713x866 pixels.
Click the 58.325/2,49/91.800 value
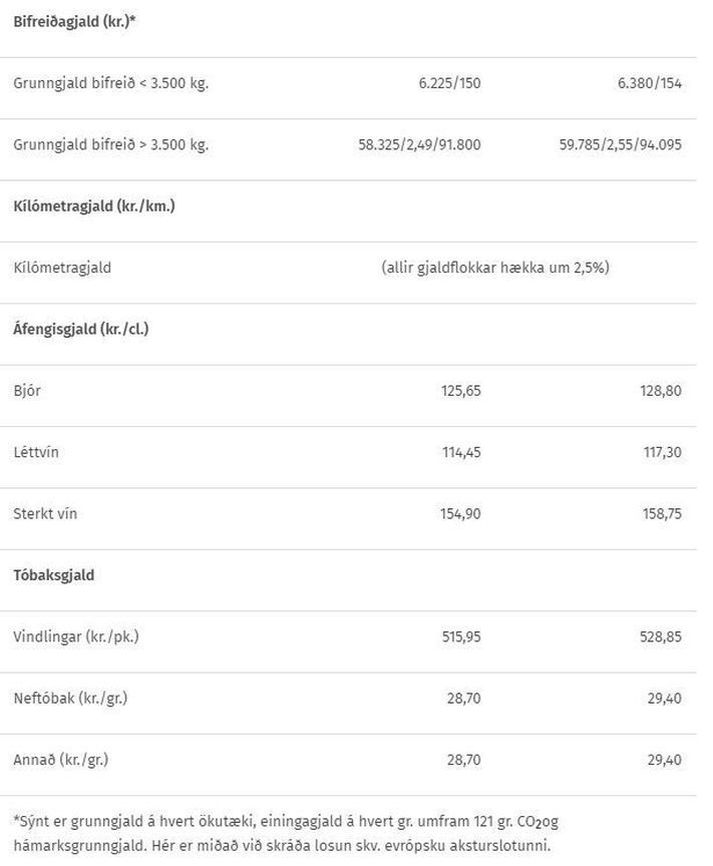tap(419, 144)
